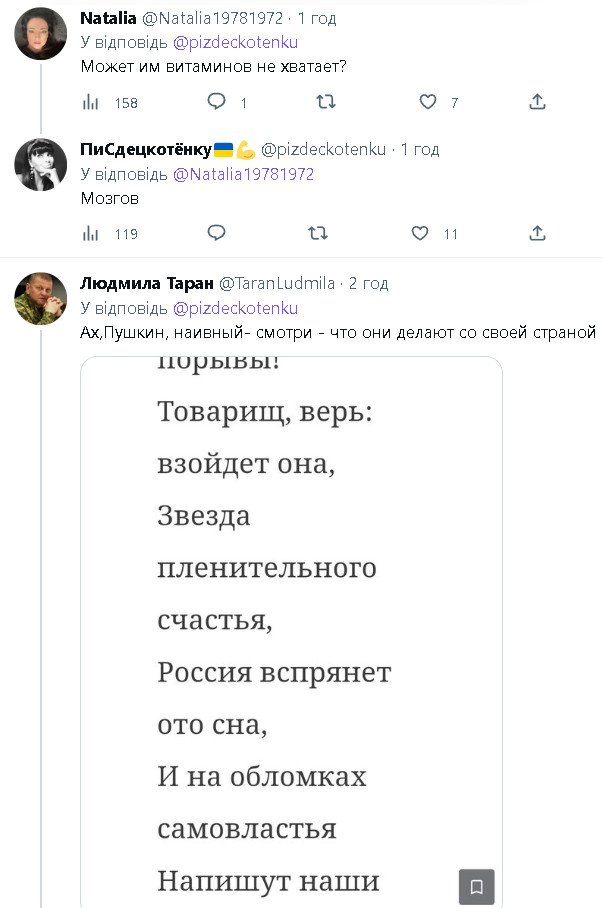Share Natalia's tweet

[x=537, y=102]
